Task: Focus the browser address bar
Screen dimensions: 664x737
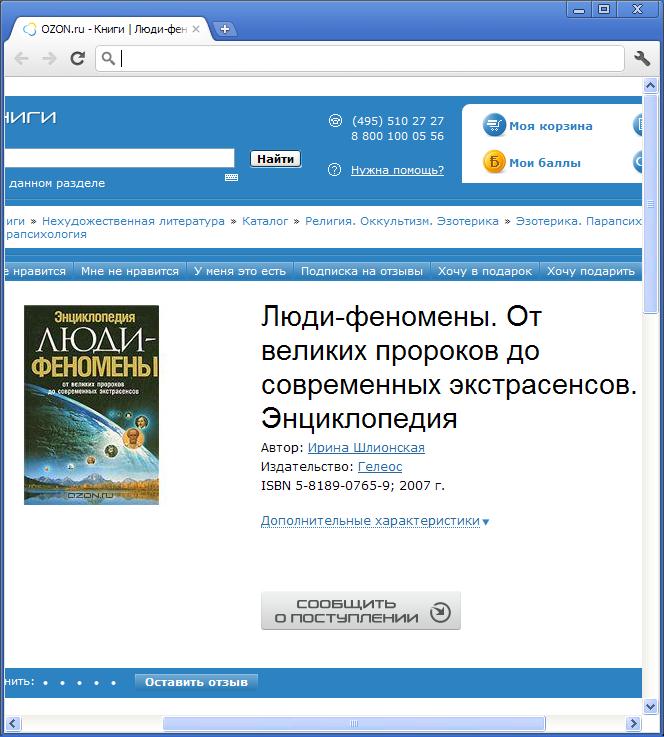Action: coord(359,59)
